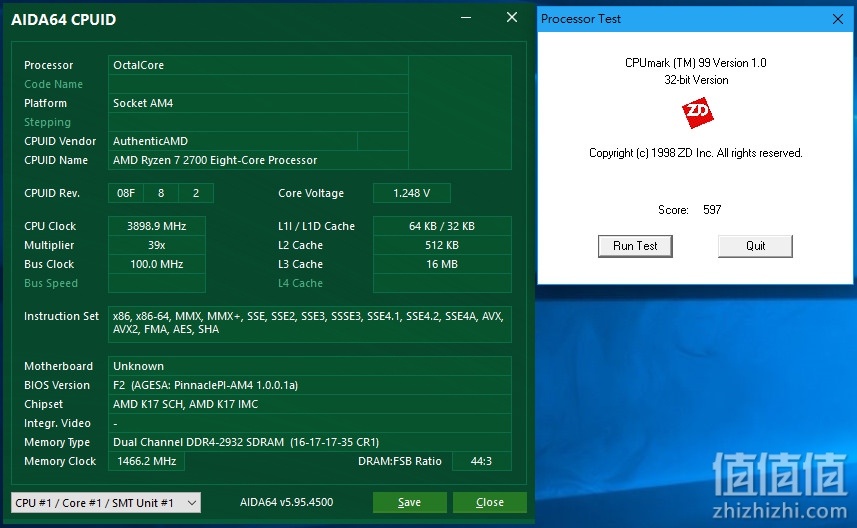Click the 512 KB L2 cache value
Viewport: 857px width, 528px height.
coord(442,245)
